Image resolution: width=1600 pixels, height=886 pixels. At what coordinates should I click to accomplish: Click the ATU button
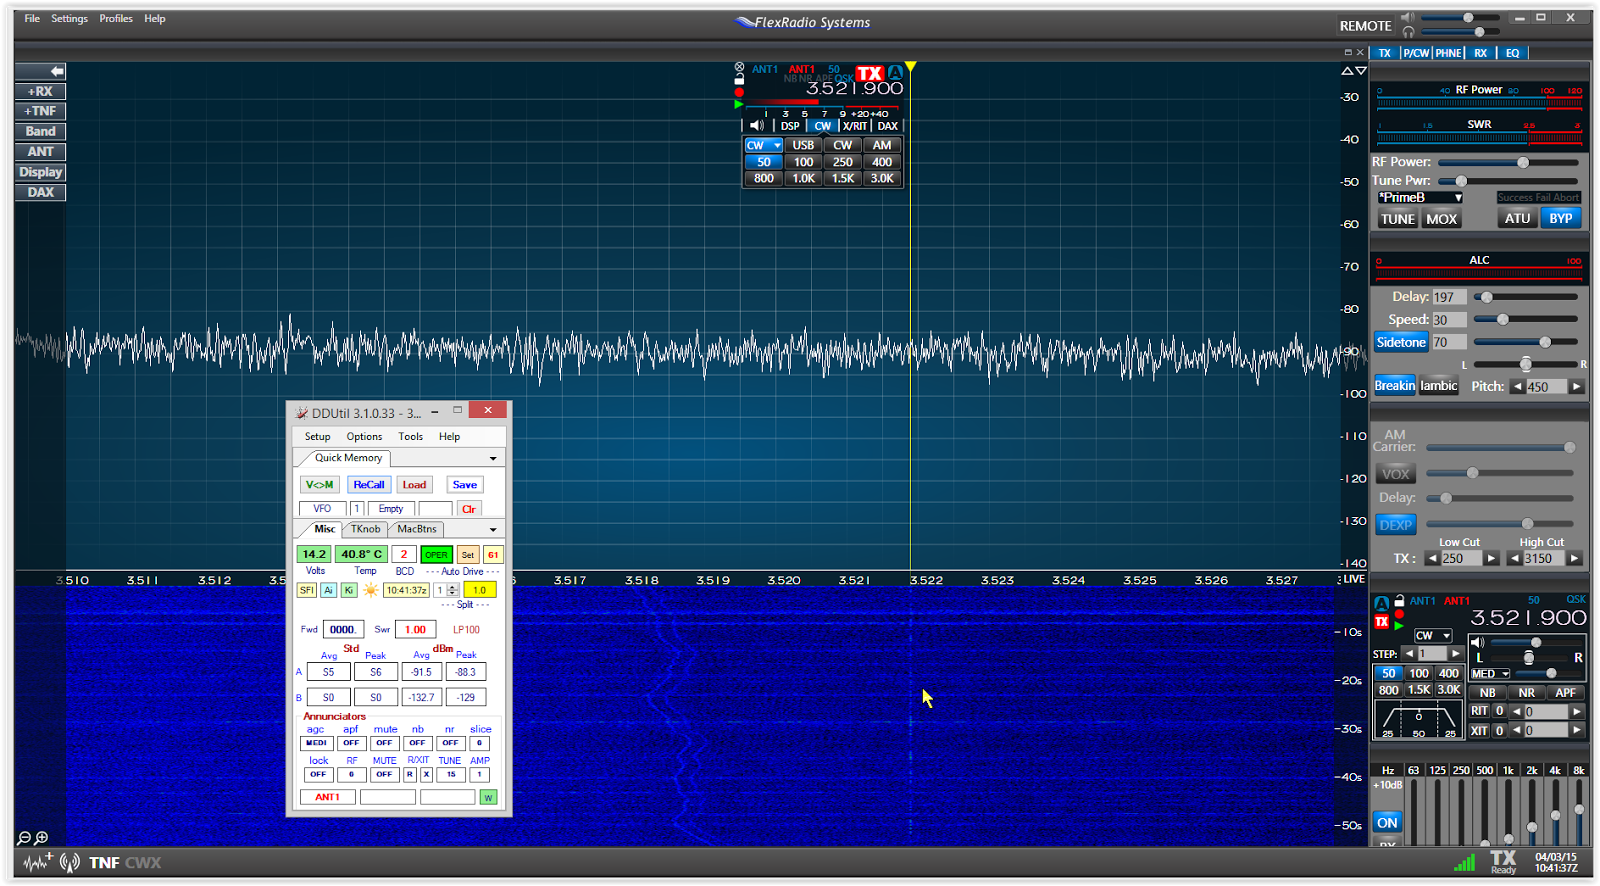(1517, 218)
